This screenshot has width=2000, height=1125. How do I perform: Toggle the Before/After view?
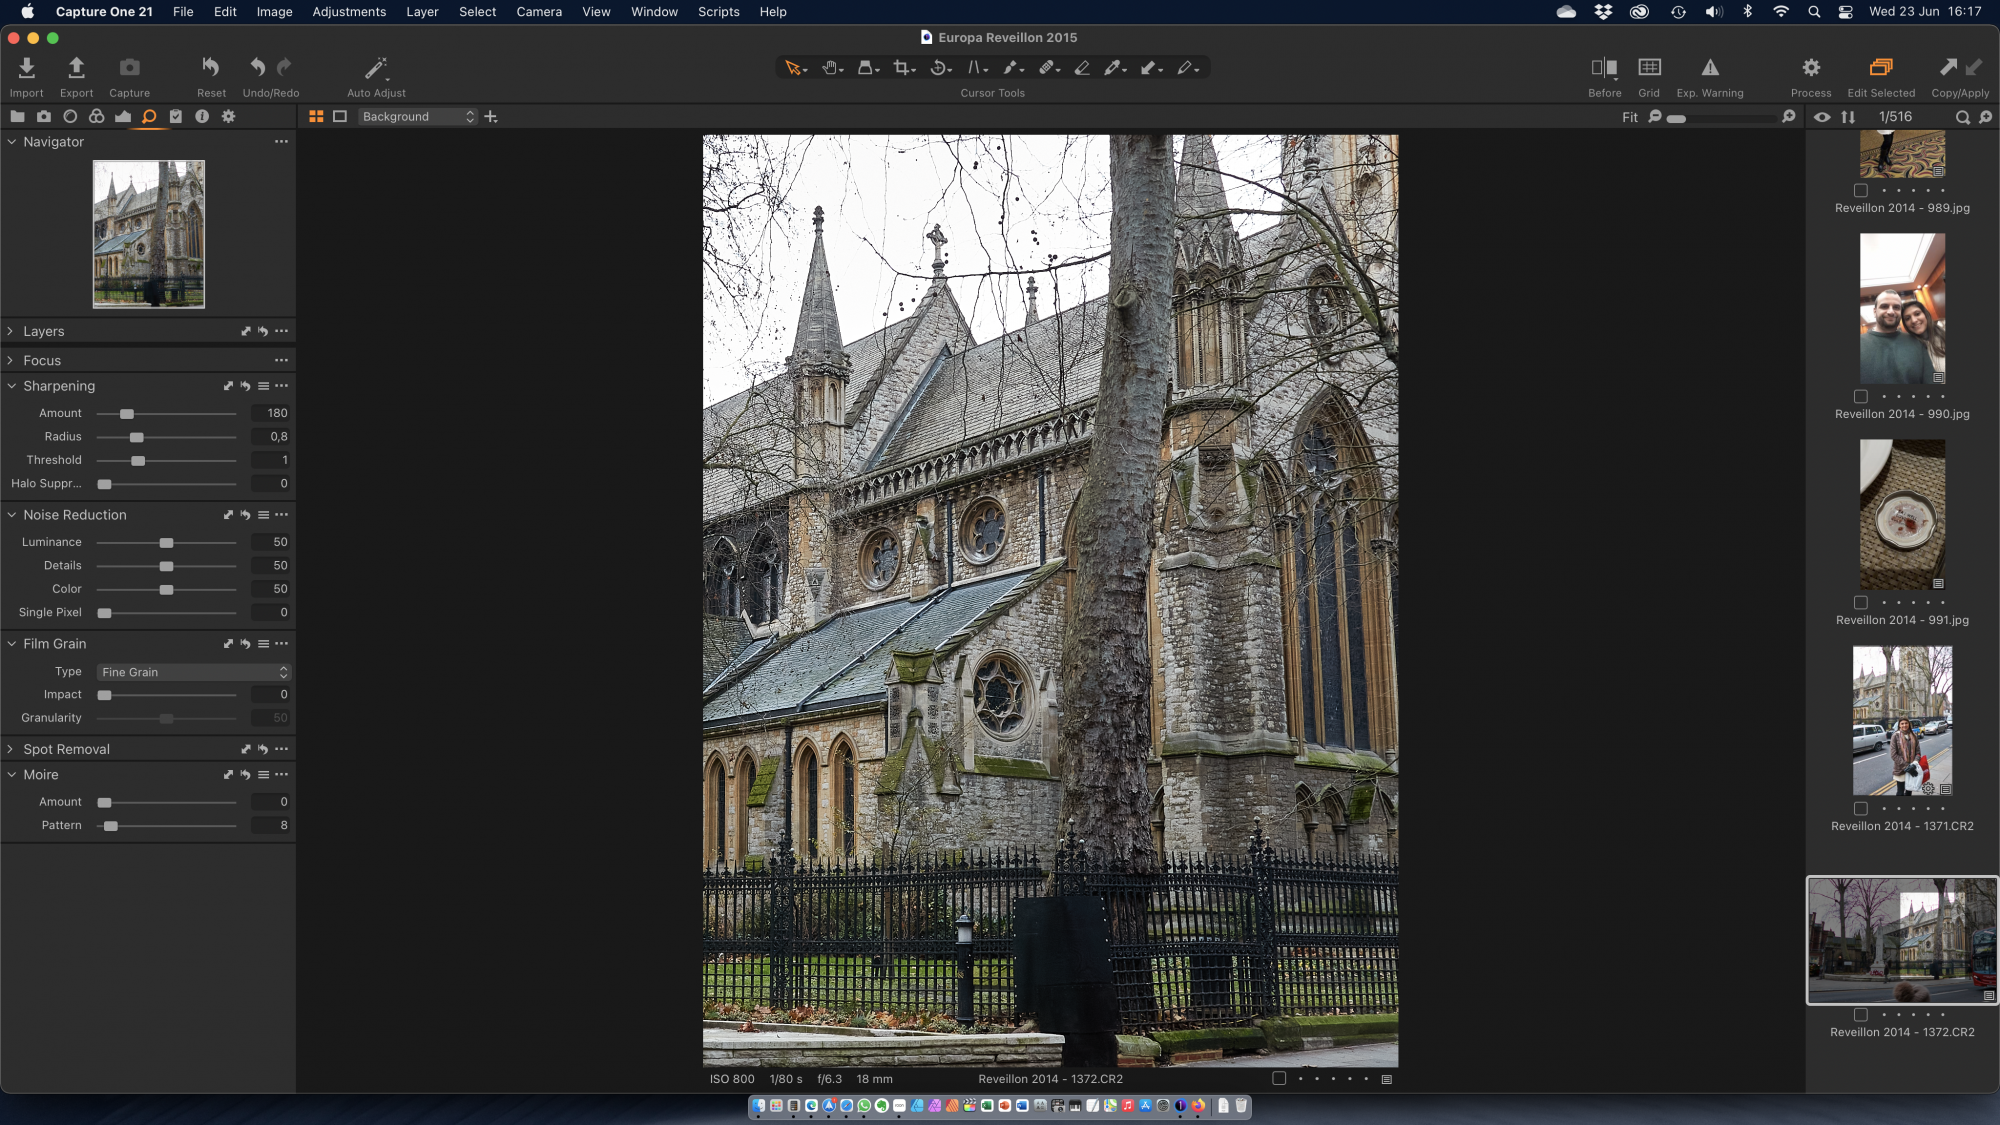coord(1604,68)
